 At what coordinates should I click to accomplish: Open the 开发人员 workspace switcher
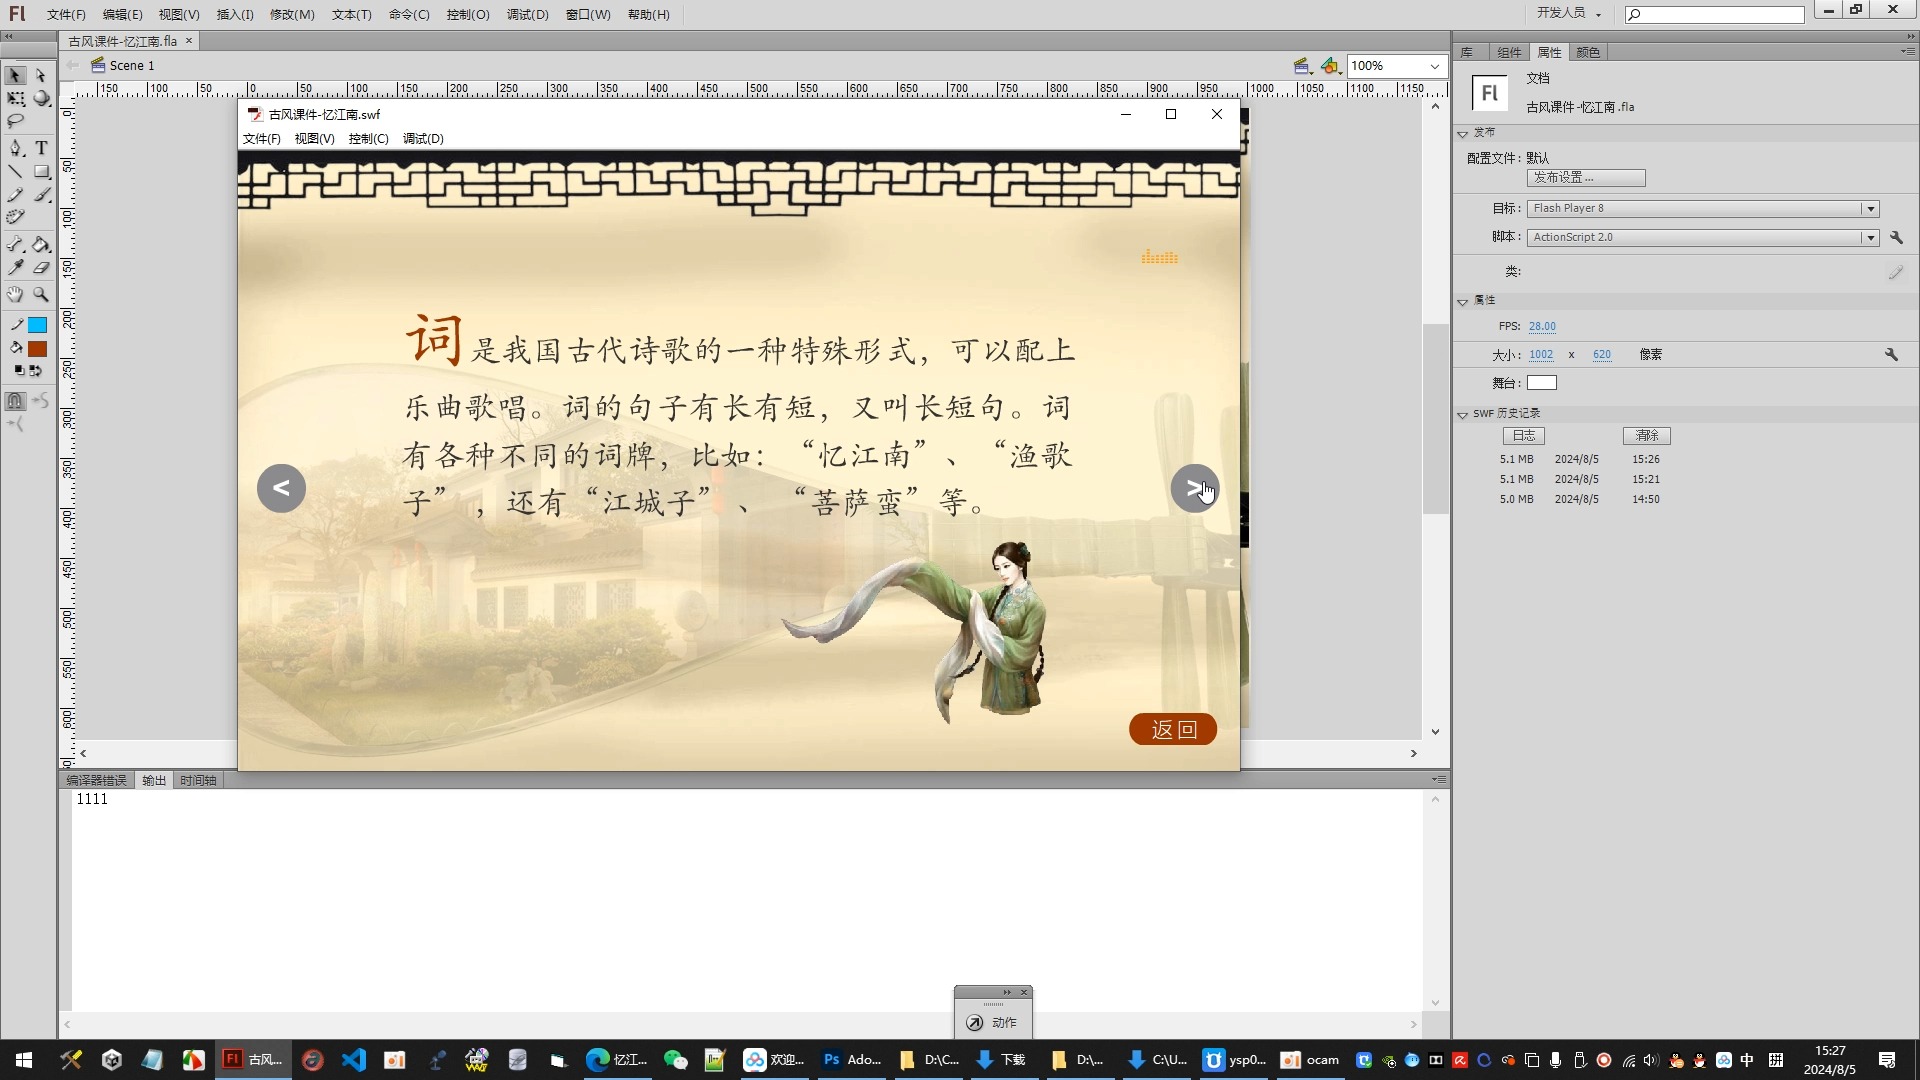1569,13
